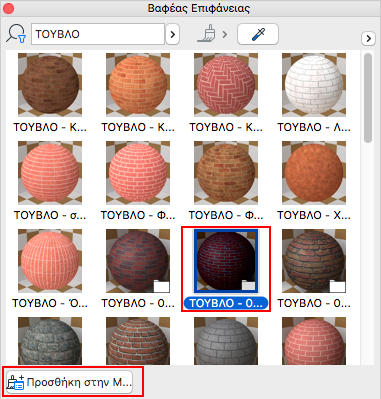Select the grey concrete block sphere thumbnail

[x=226, y=341]
